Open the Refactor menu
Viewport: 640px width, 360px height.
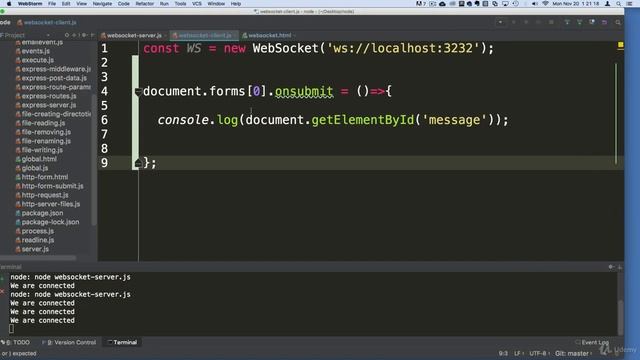click(x=144, y=4)
